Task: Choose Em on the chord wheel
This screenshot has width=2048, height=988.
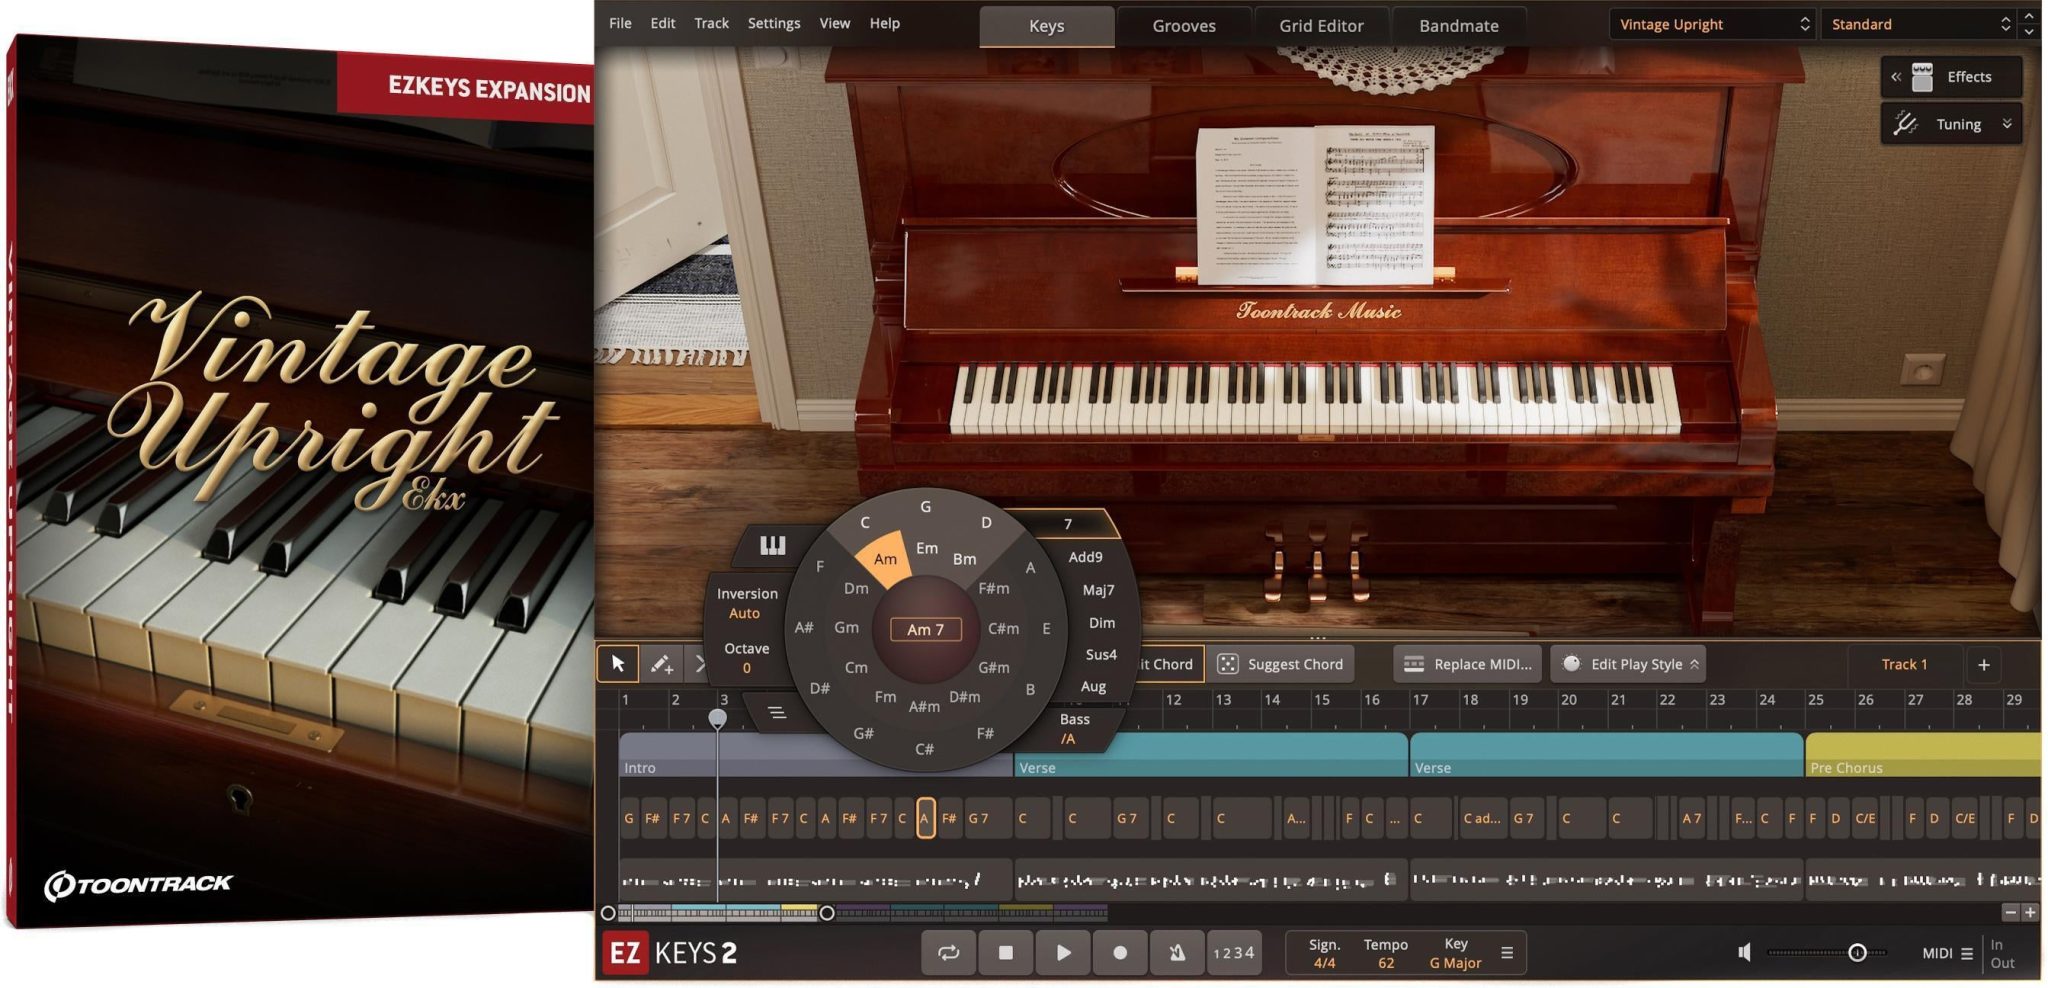Action: point(927,548)
